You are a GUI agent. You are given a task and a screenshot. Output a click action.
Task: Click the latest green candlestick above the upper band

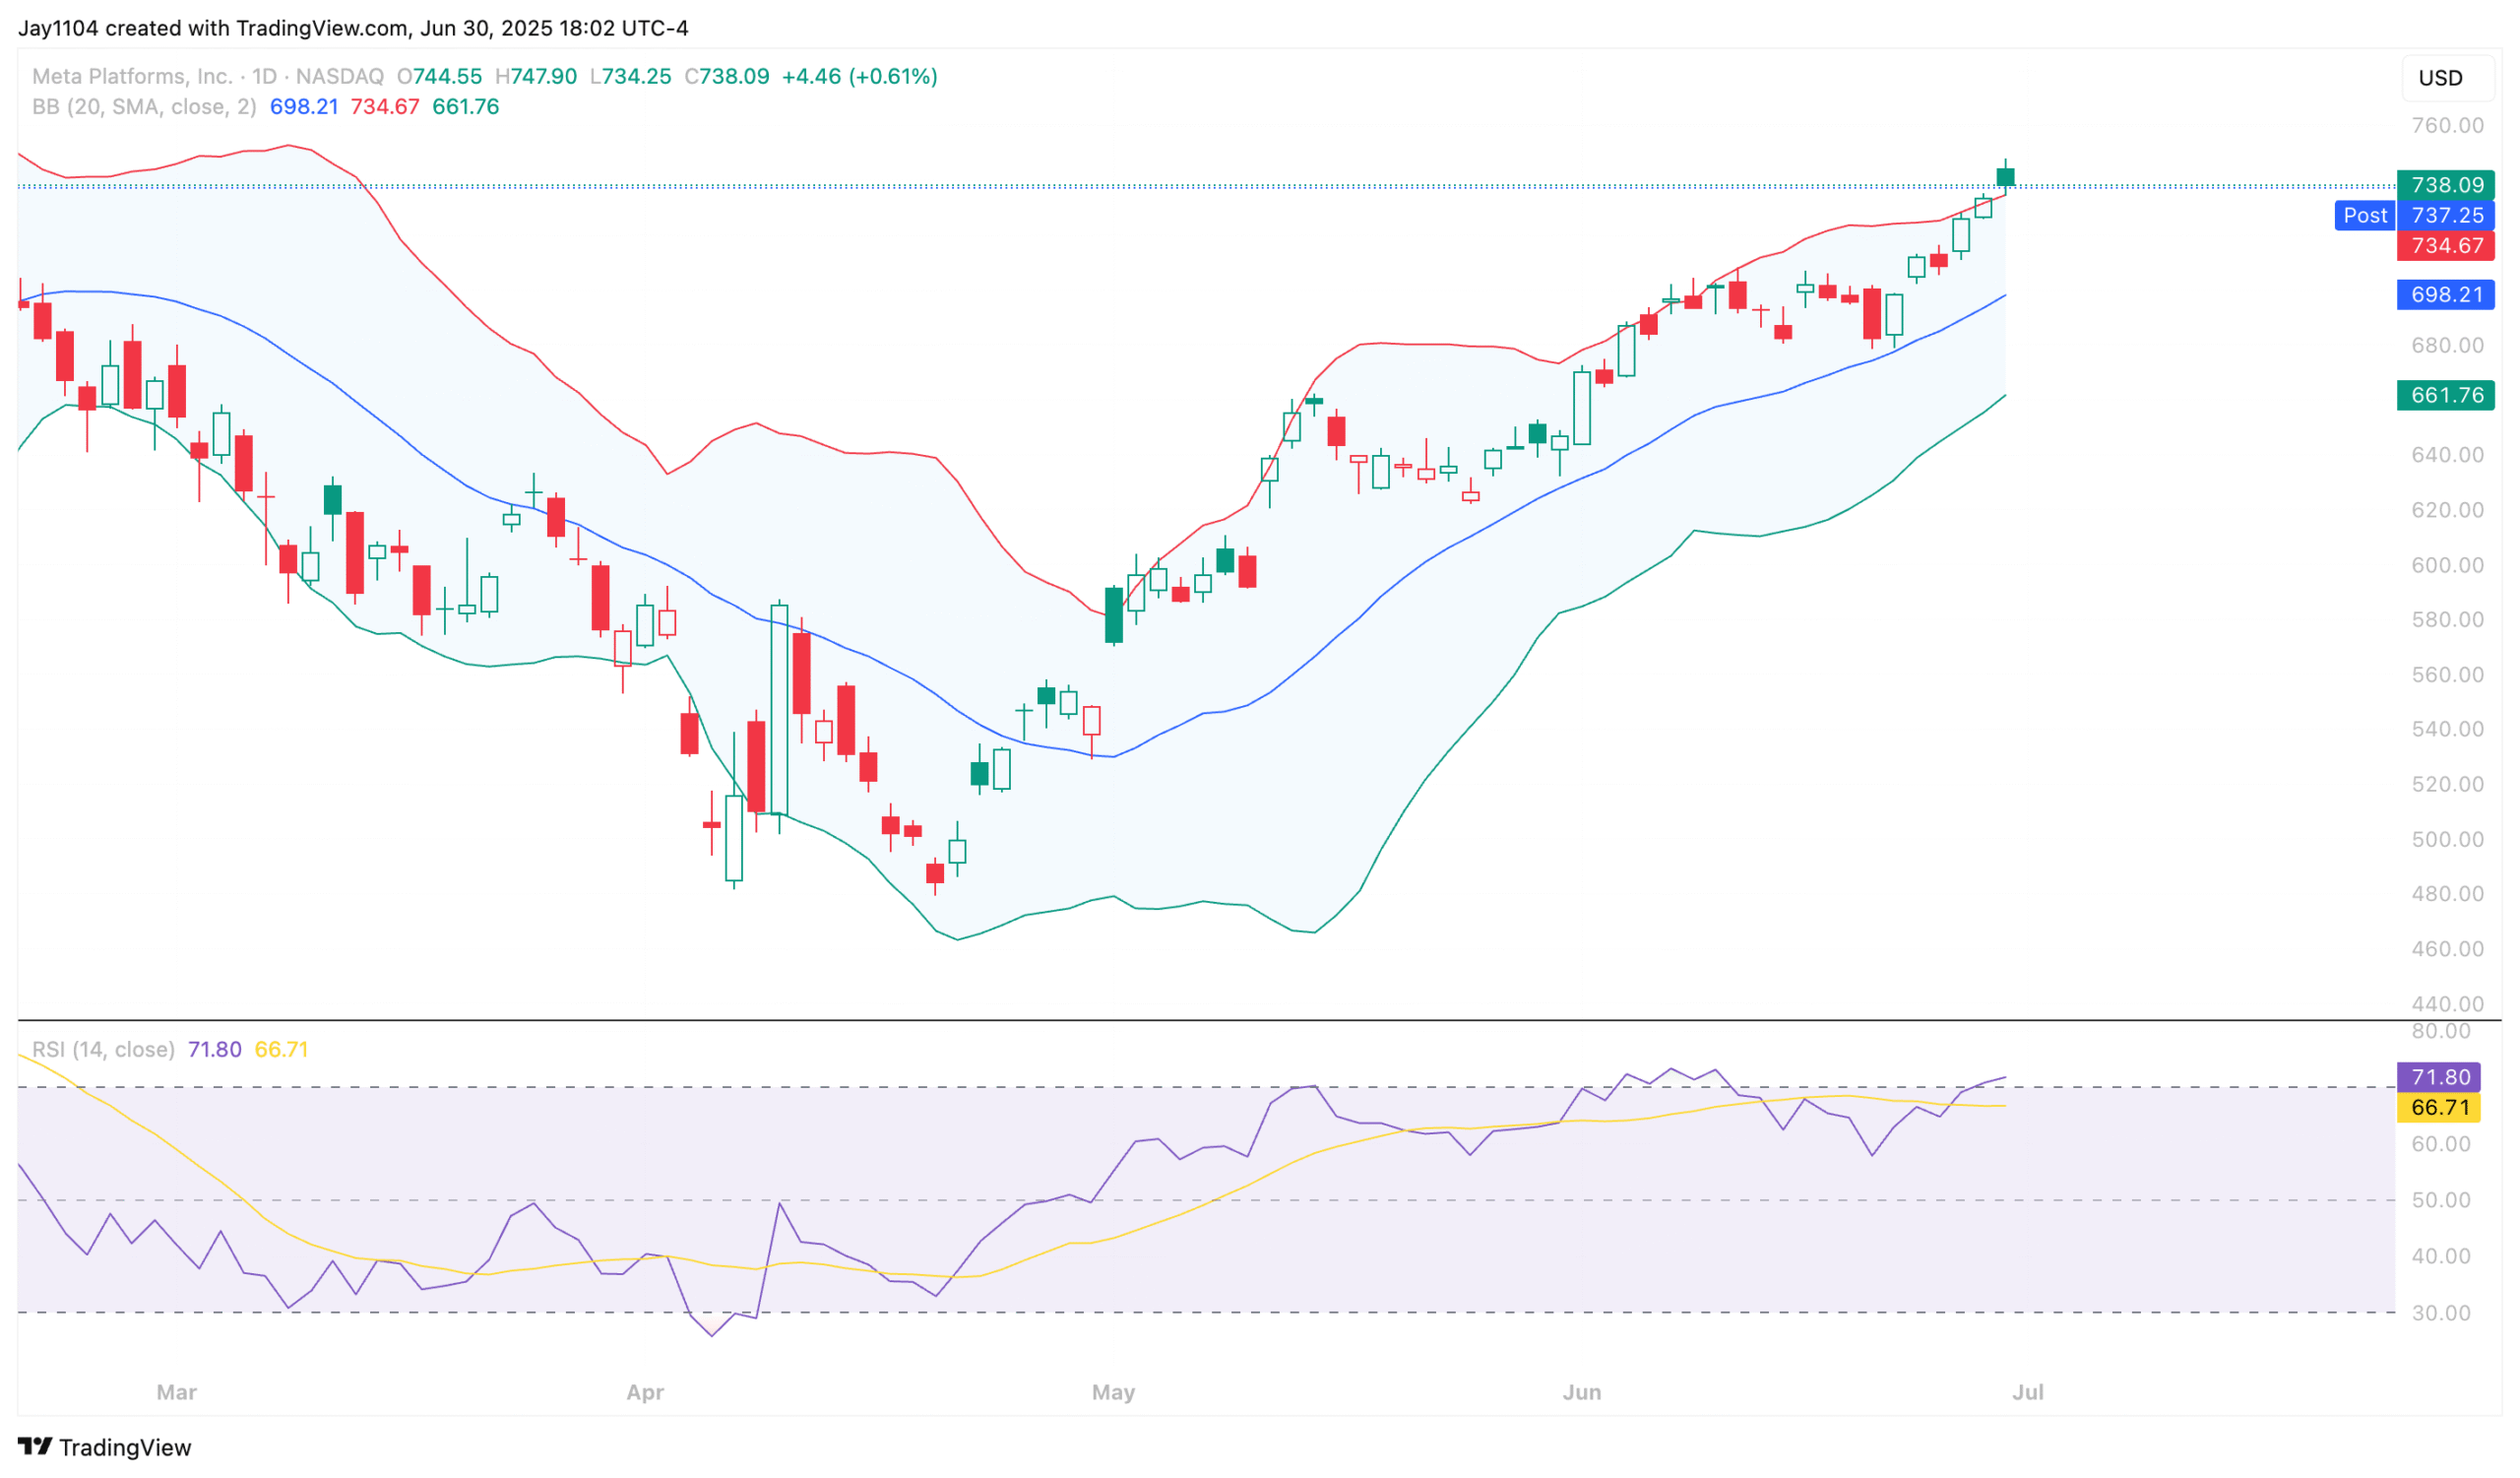pyautogui.click(x=2005, y=177)
